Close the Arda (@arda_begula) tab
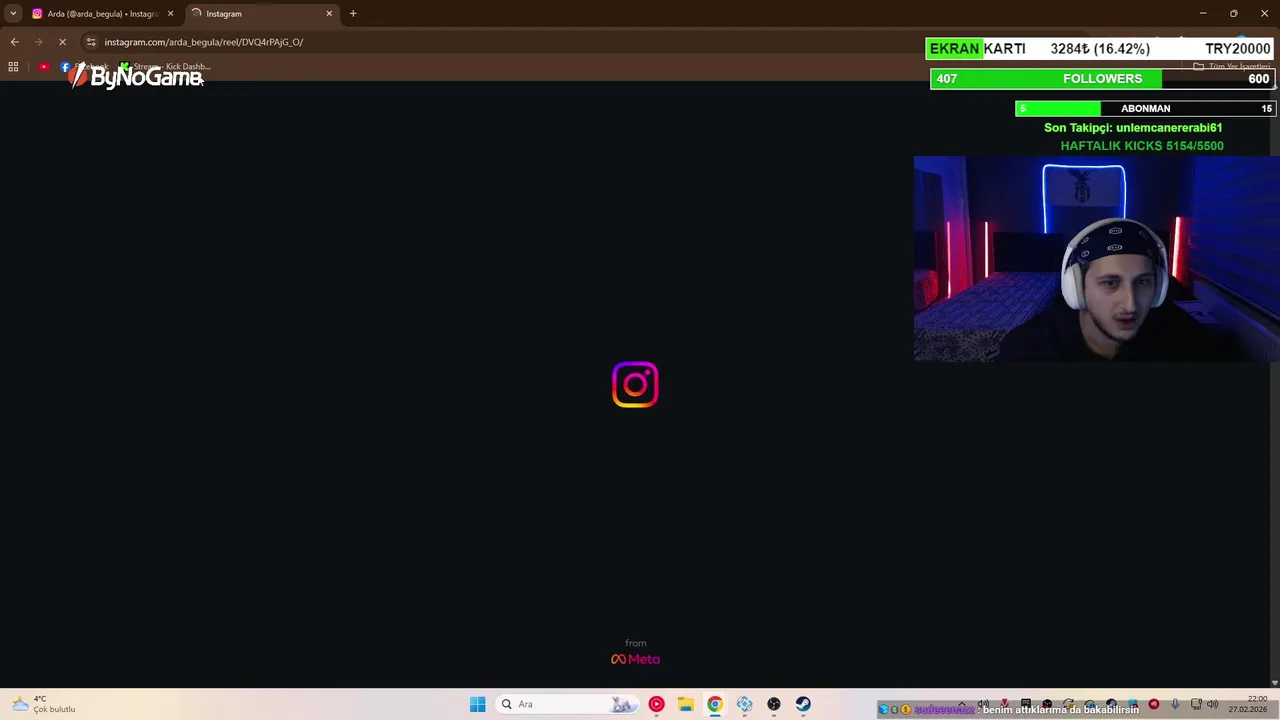 coord(170,14)
